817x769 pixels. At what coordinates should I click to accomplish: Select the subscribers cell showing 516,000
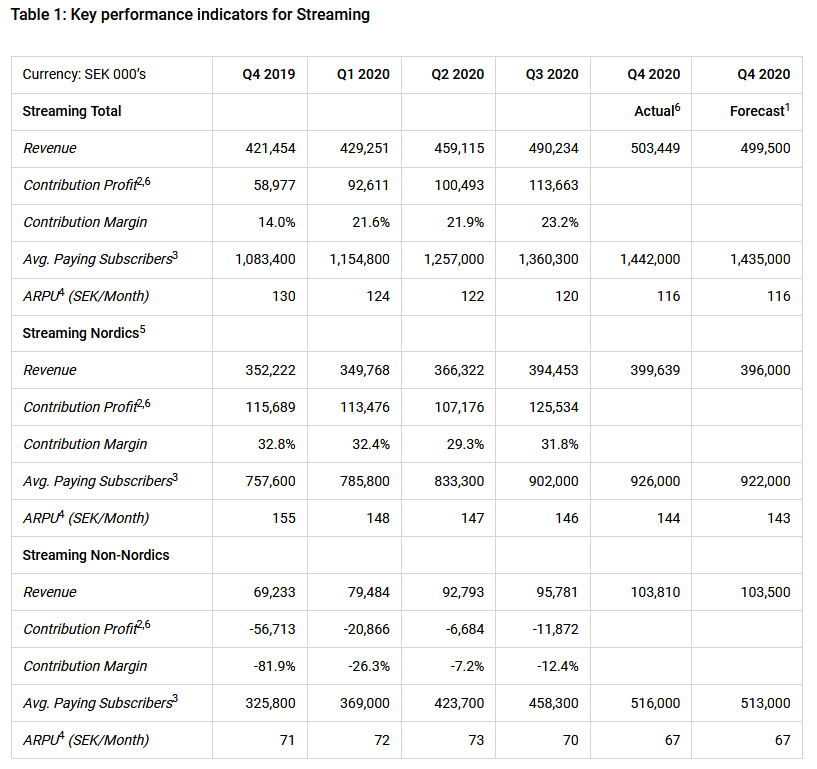point(654,703)
